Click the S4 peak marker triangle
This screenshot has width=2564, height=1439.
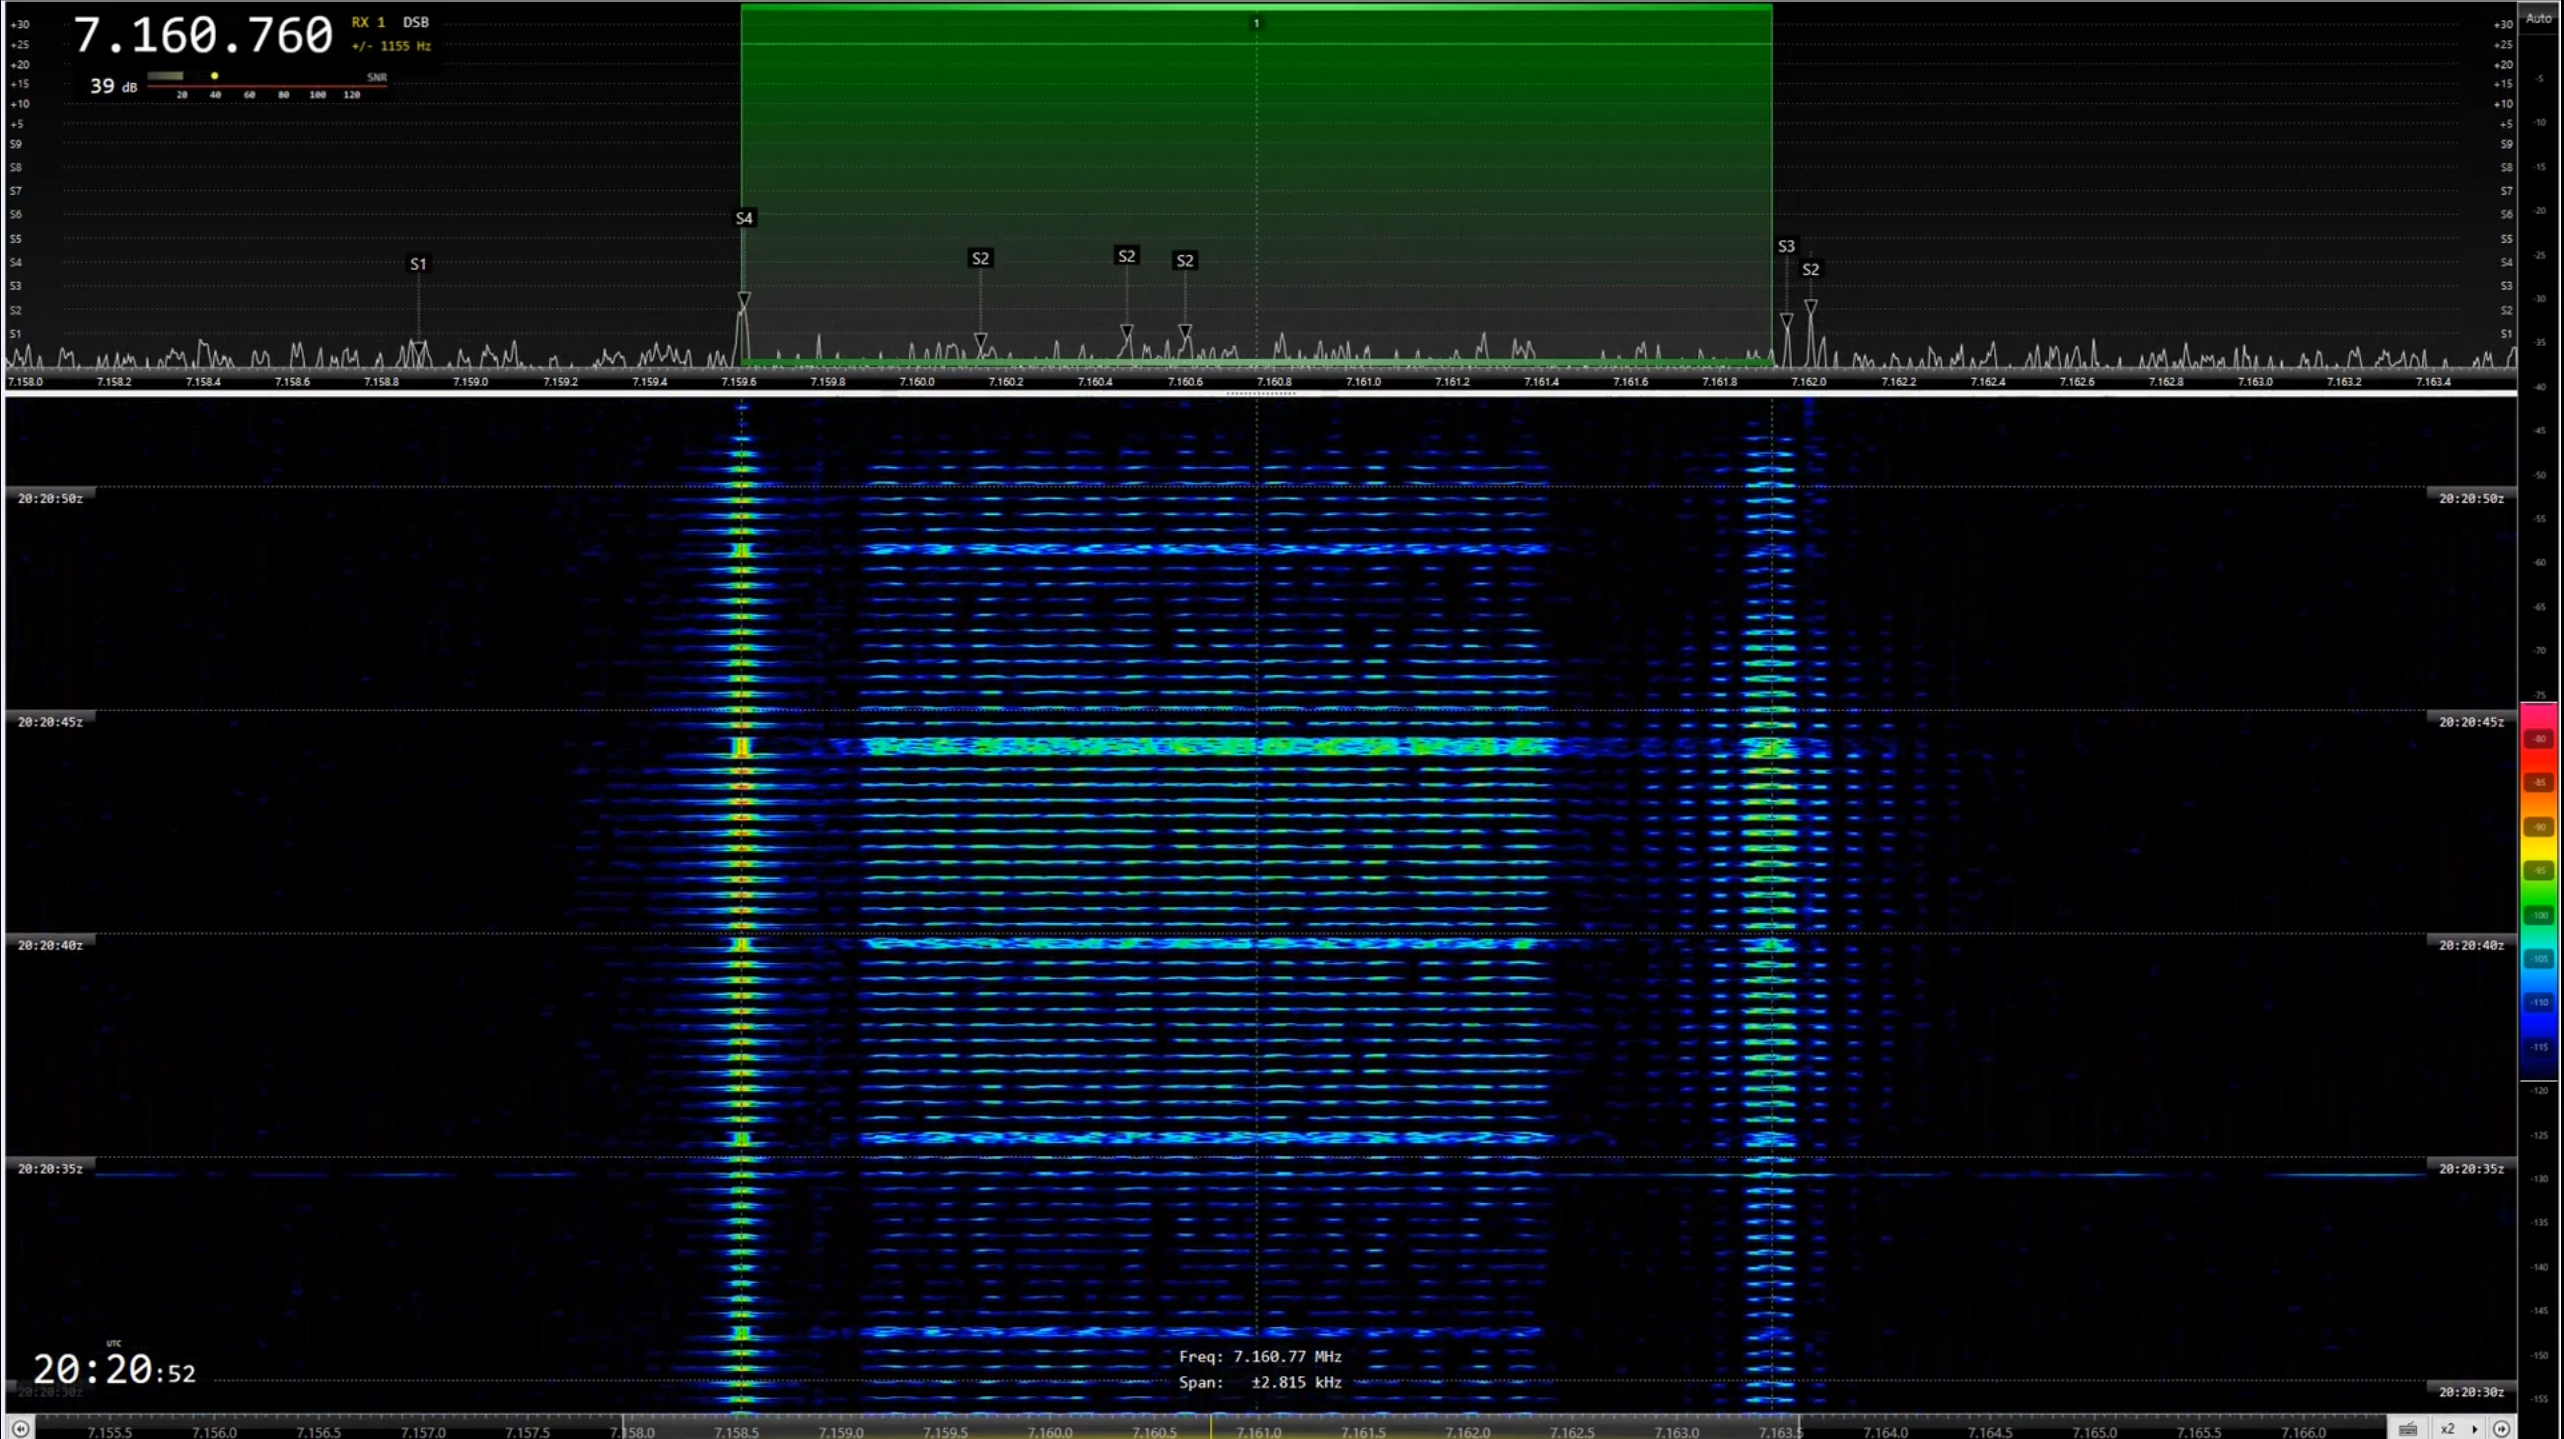tap(744, 299)
